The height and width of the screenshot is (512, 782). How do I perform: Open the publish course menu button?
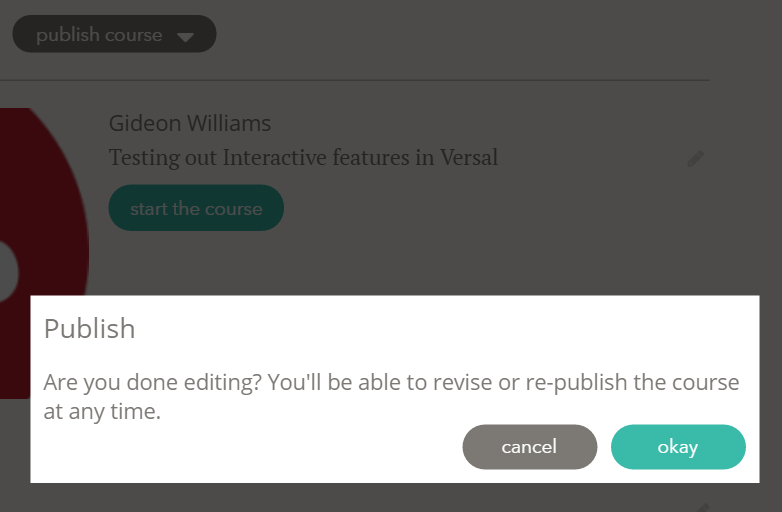114,35
